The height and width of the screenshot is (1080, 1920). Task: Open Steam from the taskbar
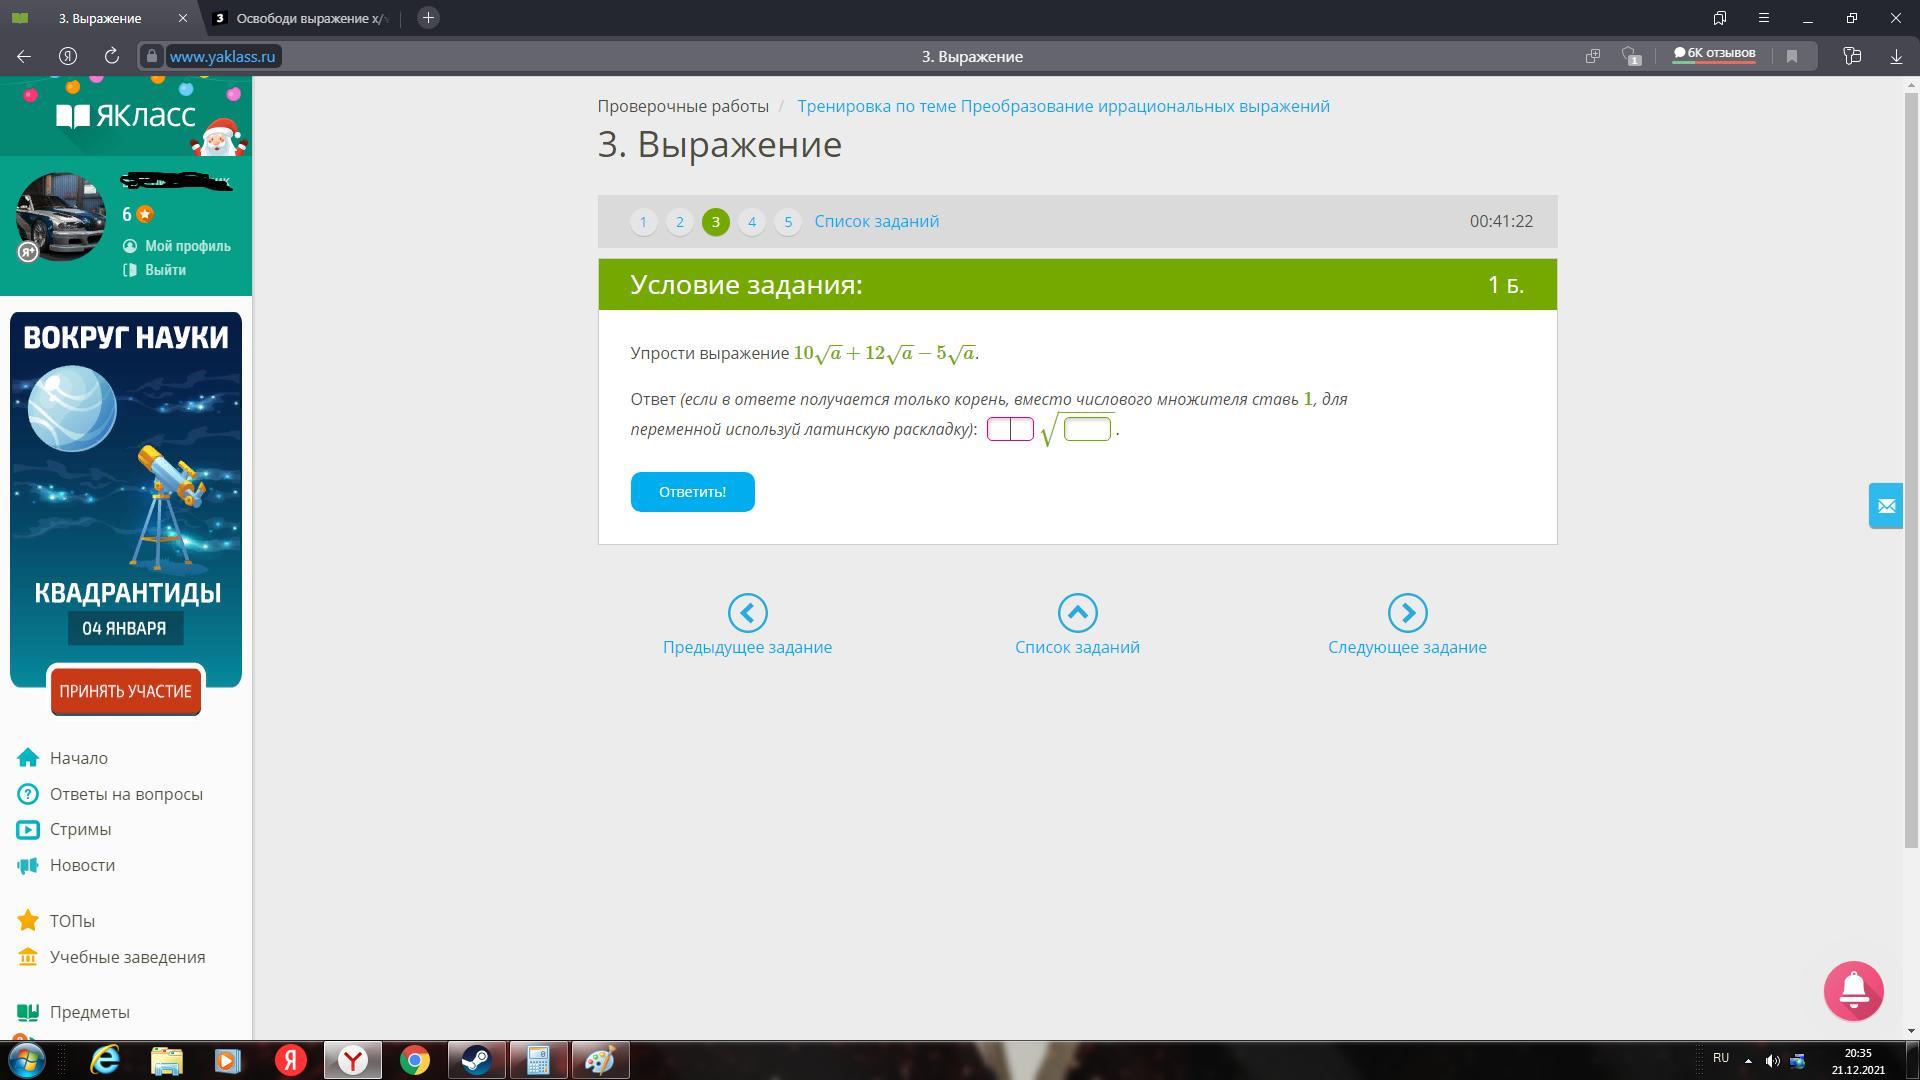tap(476, 1060)
